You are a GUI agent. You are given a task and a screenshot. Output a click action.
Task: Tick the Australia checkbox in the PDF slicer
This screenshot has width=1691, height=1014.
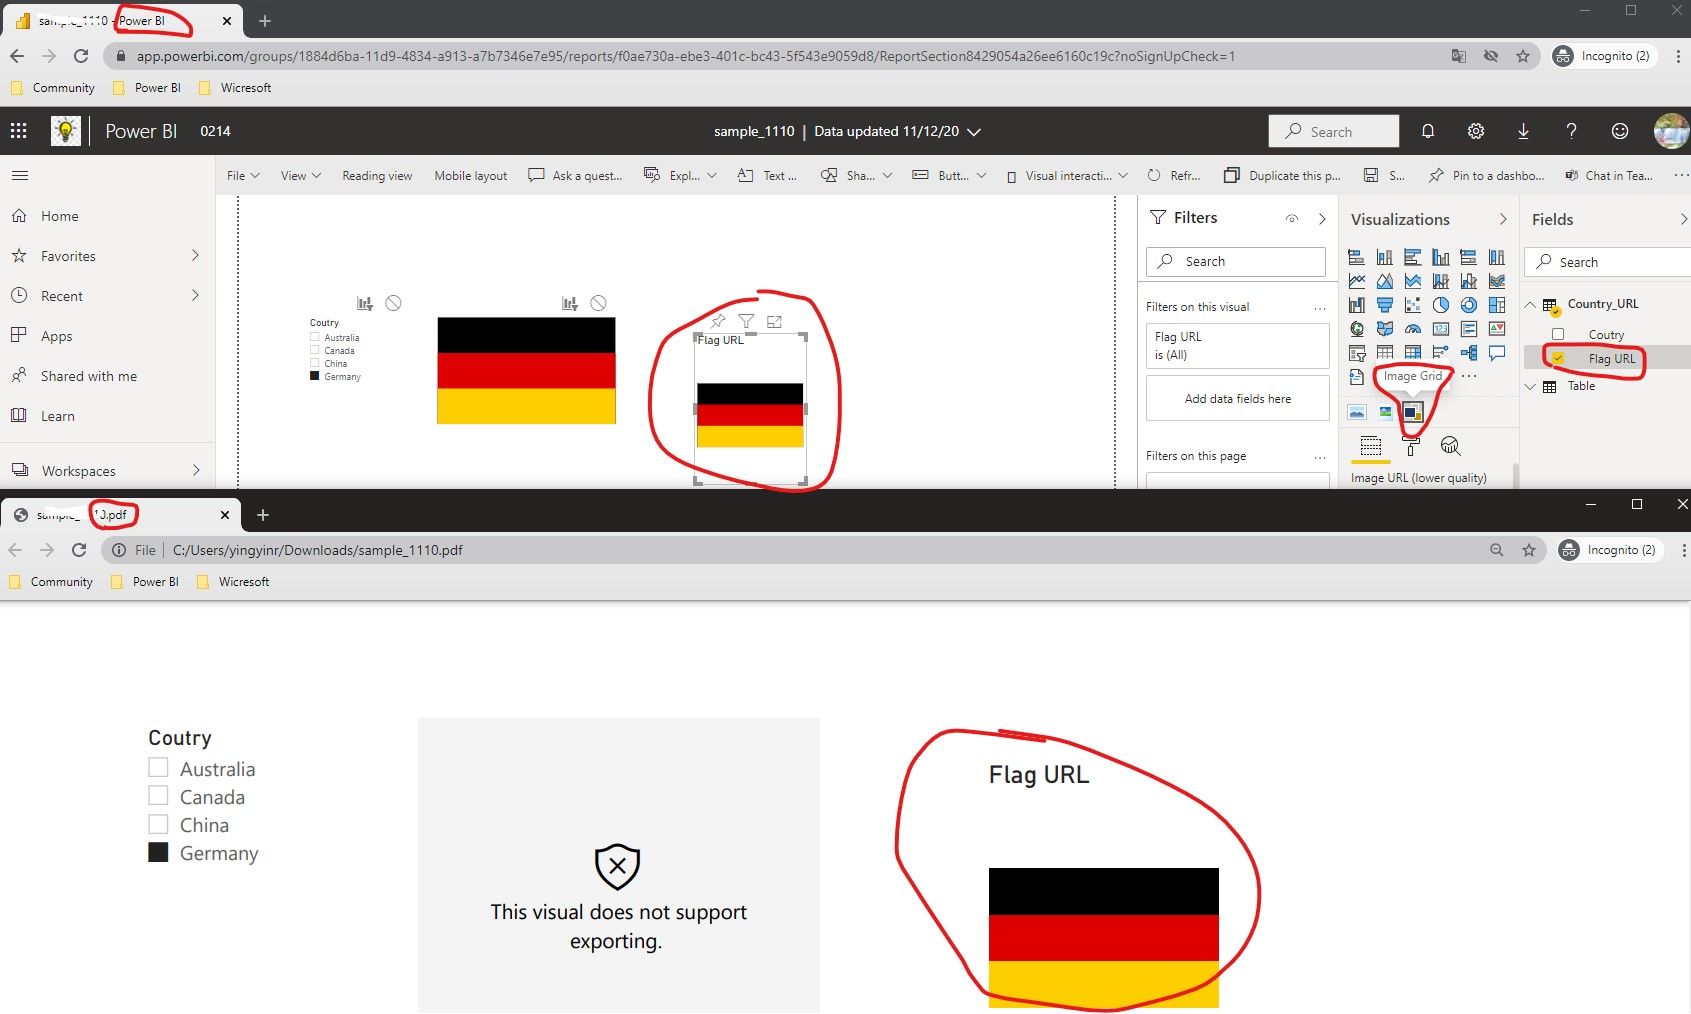(x=158, y=767)
